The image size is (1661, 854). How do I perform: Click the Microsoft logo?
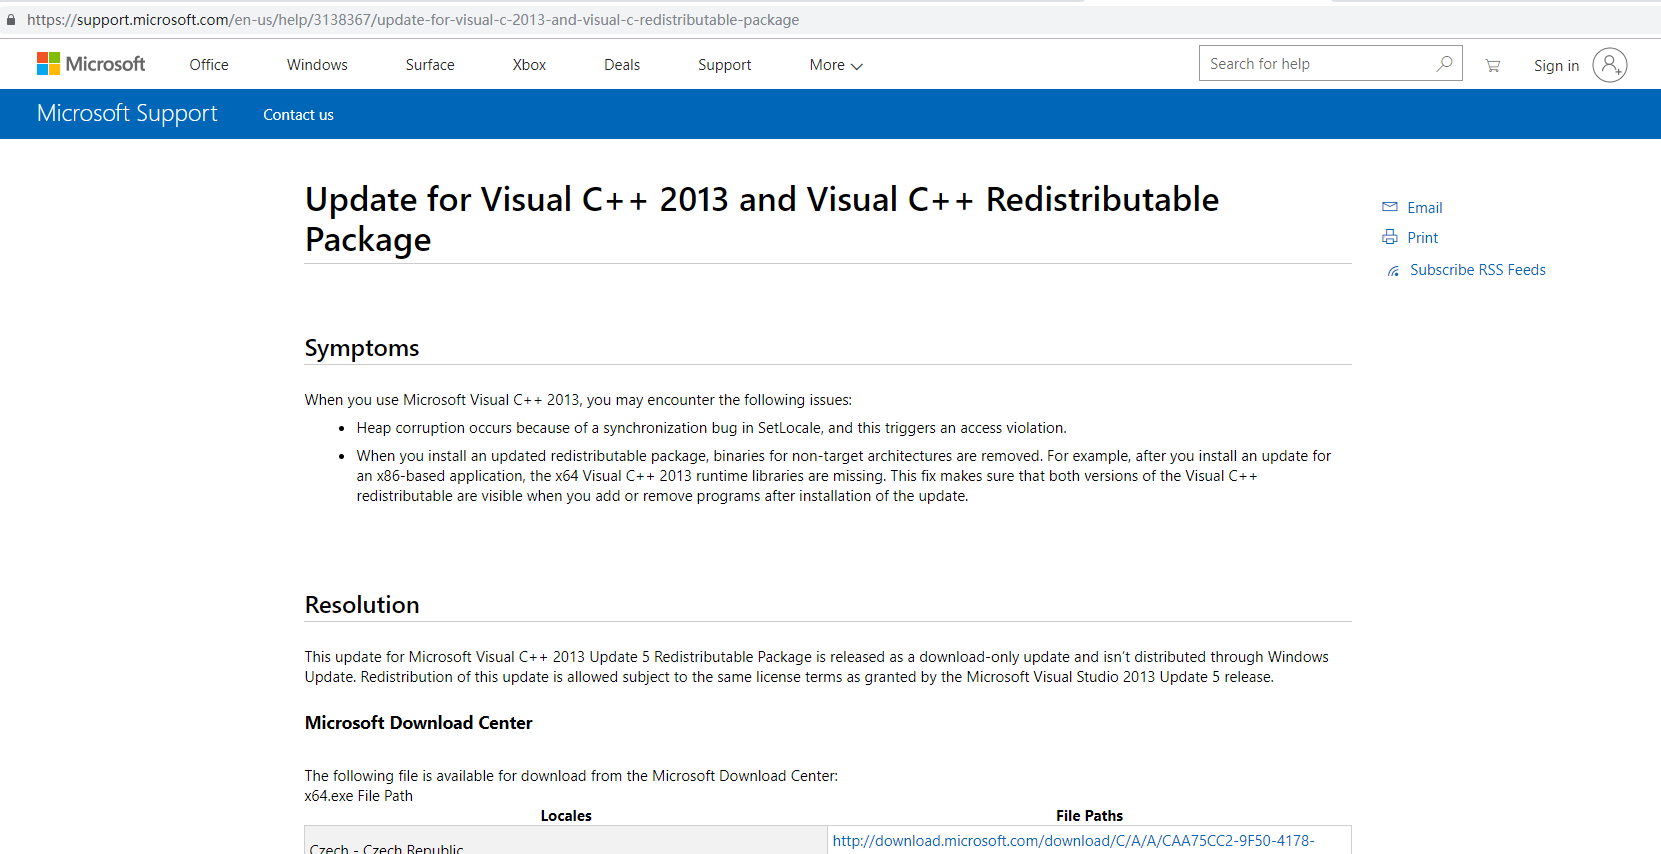pos(91,64)
